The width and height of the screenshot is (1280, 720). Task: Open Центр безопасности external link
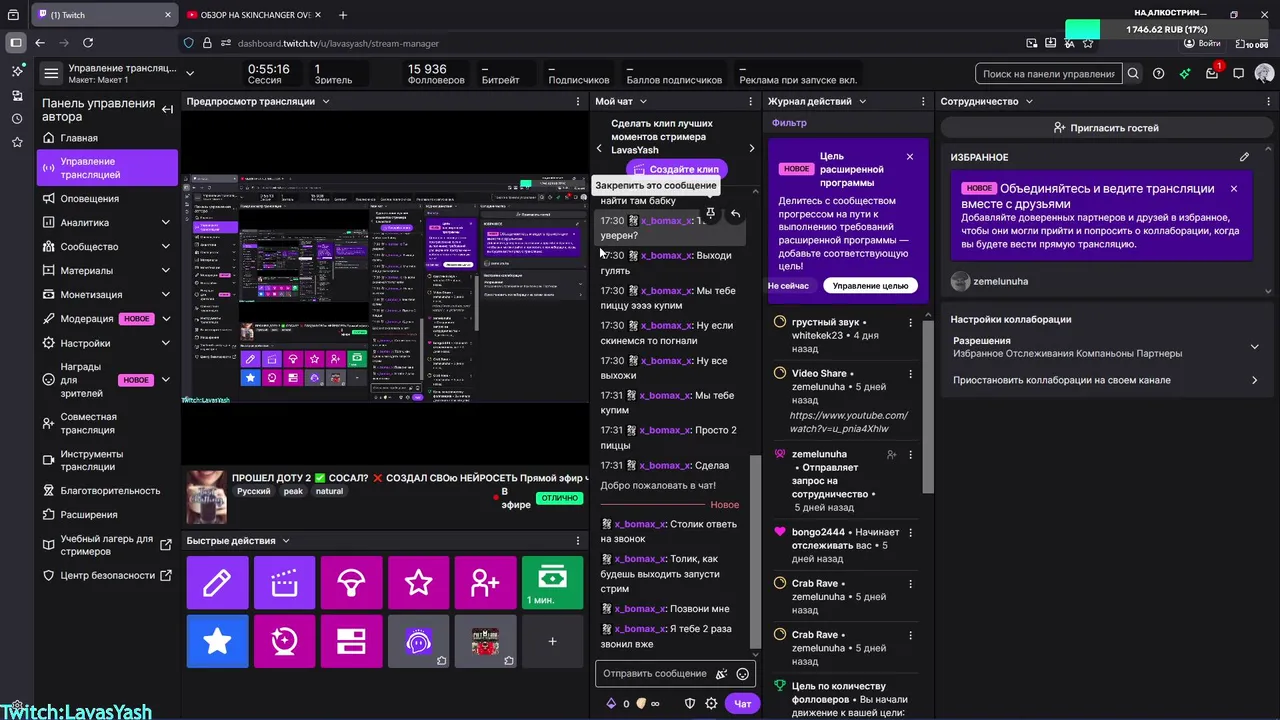(x=107, y=576)
